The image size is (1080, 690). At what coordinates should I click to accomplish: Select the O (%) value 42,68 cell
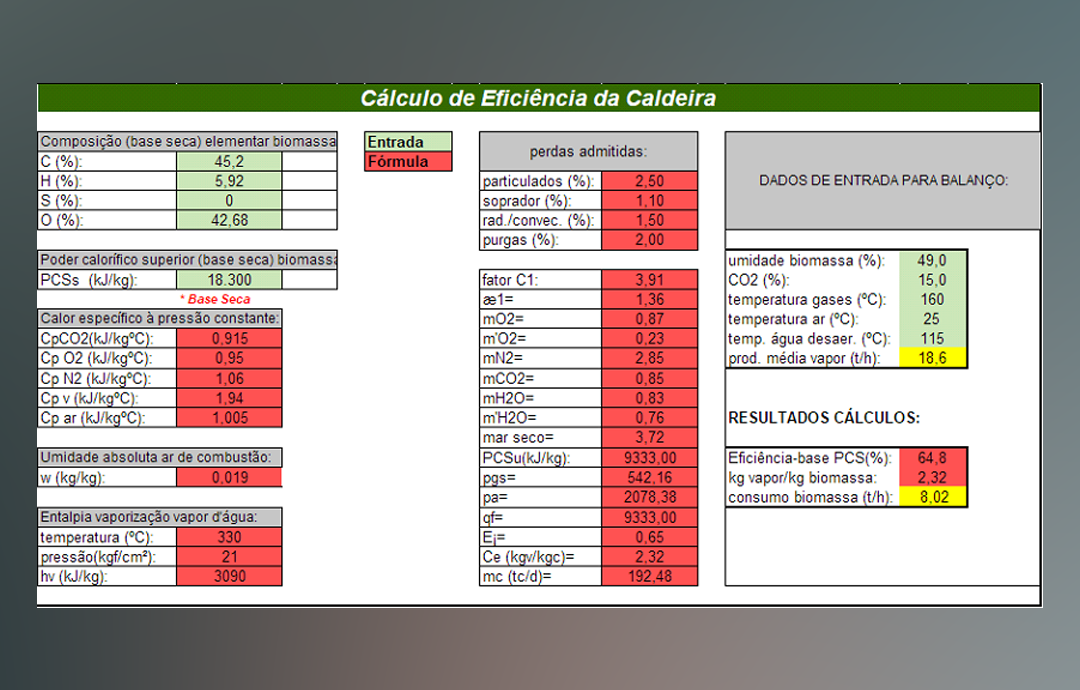pyautogui.click(x=229, y=220)
